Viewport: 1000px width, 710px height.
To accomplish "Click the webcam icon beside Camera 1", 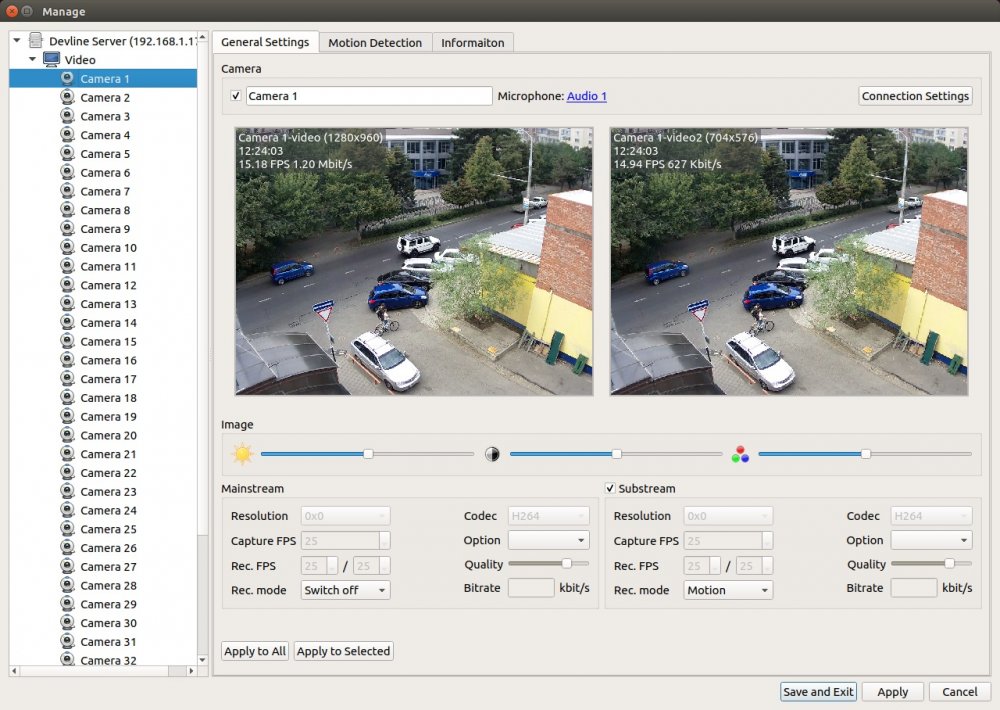I will (x=67, y=78).
